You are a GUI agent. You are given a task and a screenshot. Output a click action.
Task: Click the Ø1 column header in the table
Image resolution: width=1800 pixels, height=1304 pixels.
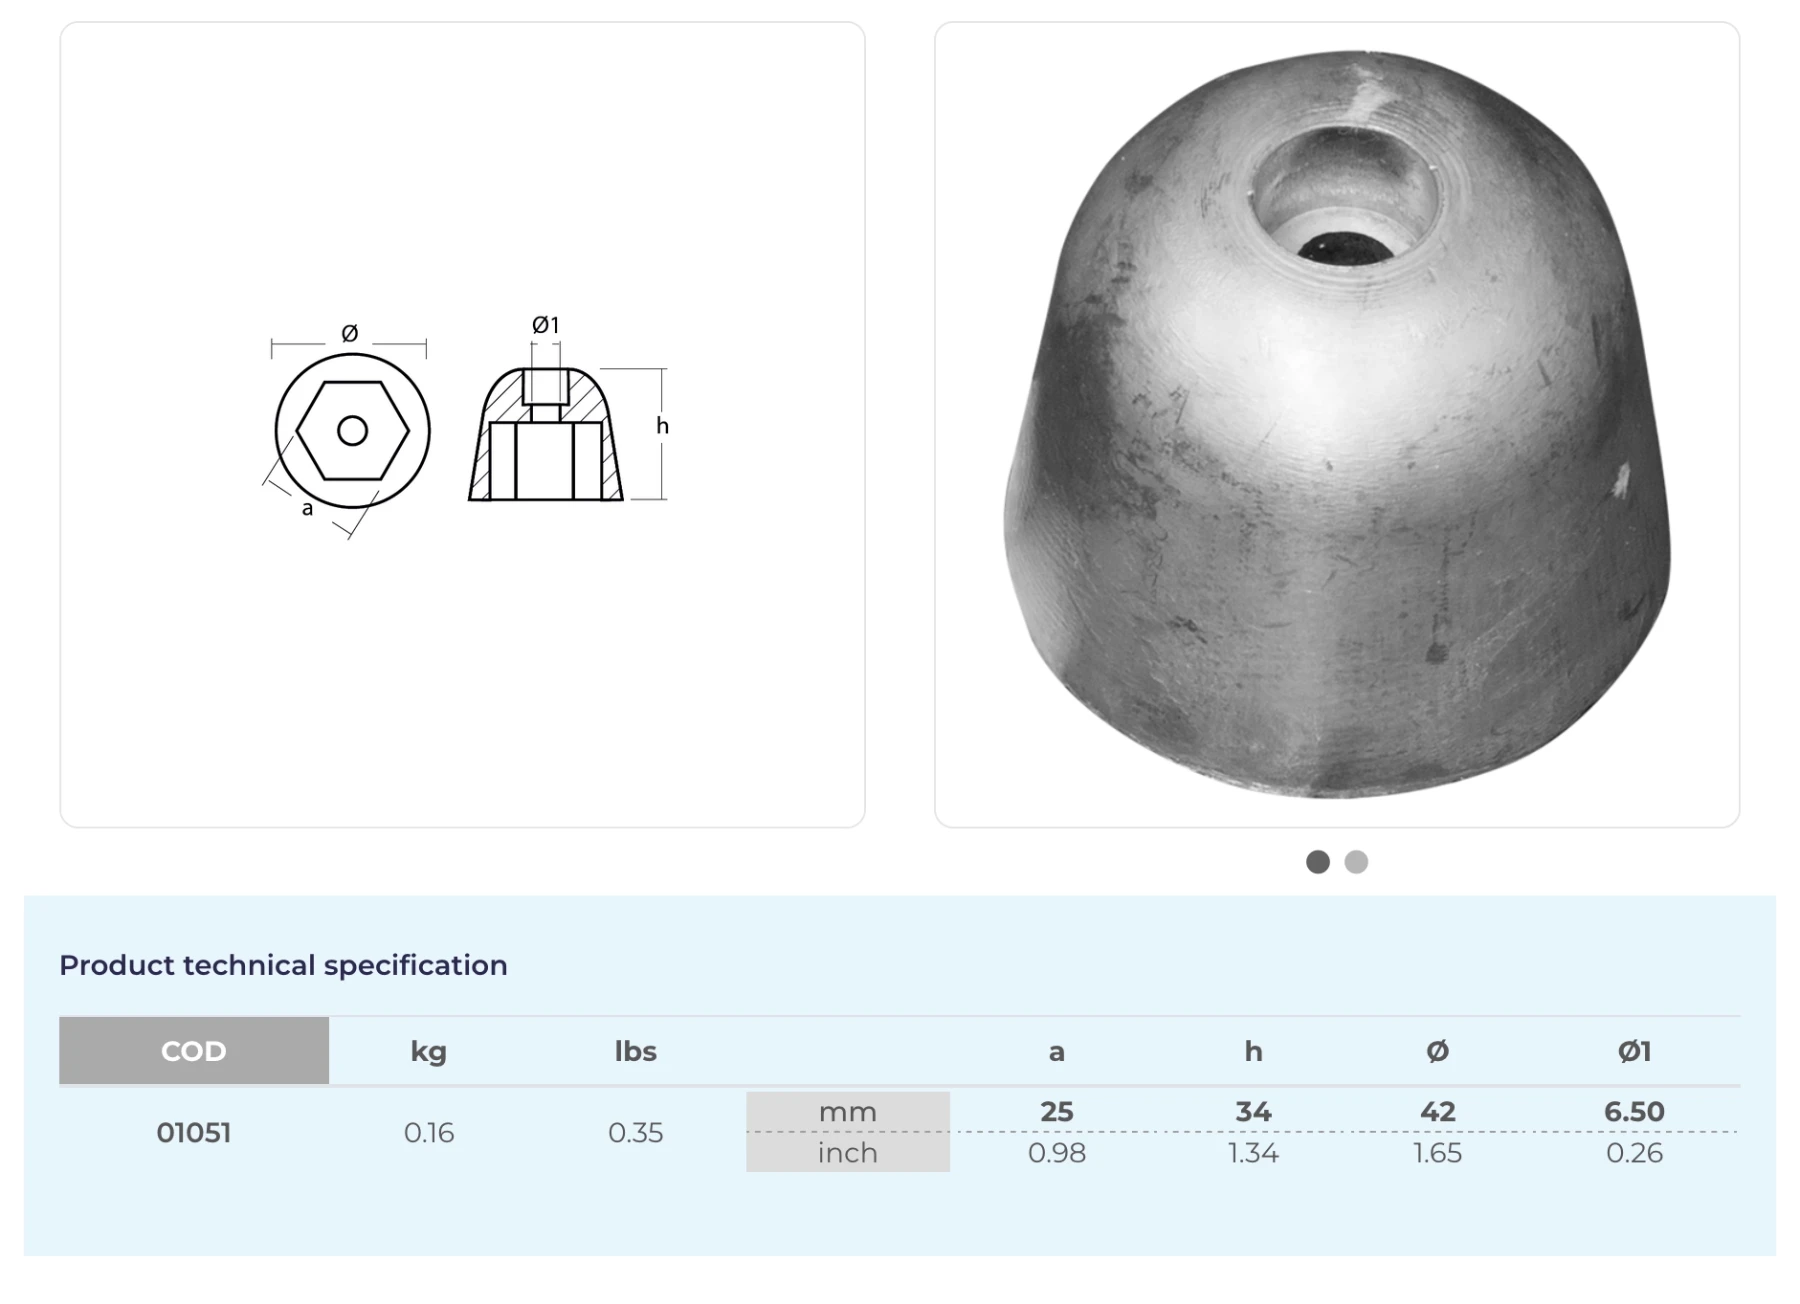coord(1634,1051)
